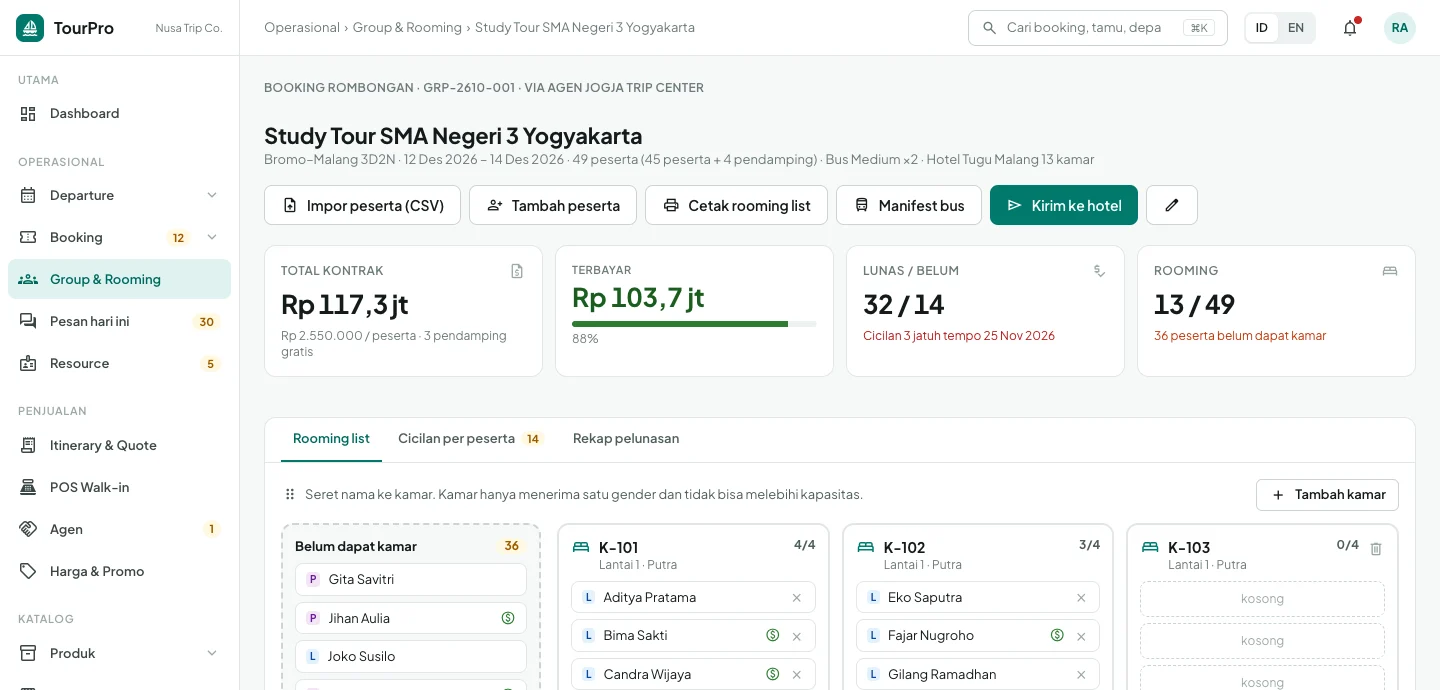Click Tambah kamar button
The width and height of the screenshot is (1440, 690).
coord(1327,494)
